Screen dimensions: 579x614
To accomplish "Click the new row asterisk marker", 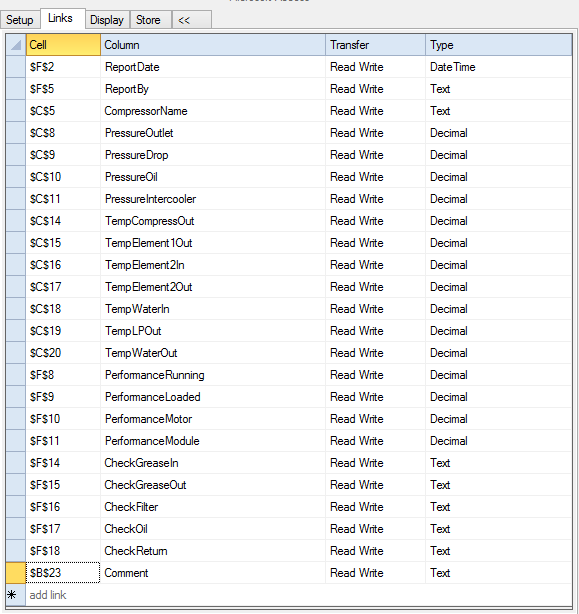I will [x=16, y=595].
